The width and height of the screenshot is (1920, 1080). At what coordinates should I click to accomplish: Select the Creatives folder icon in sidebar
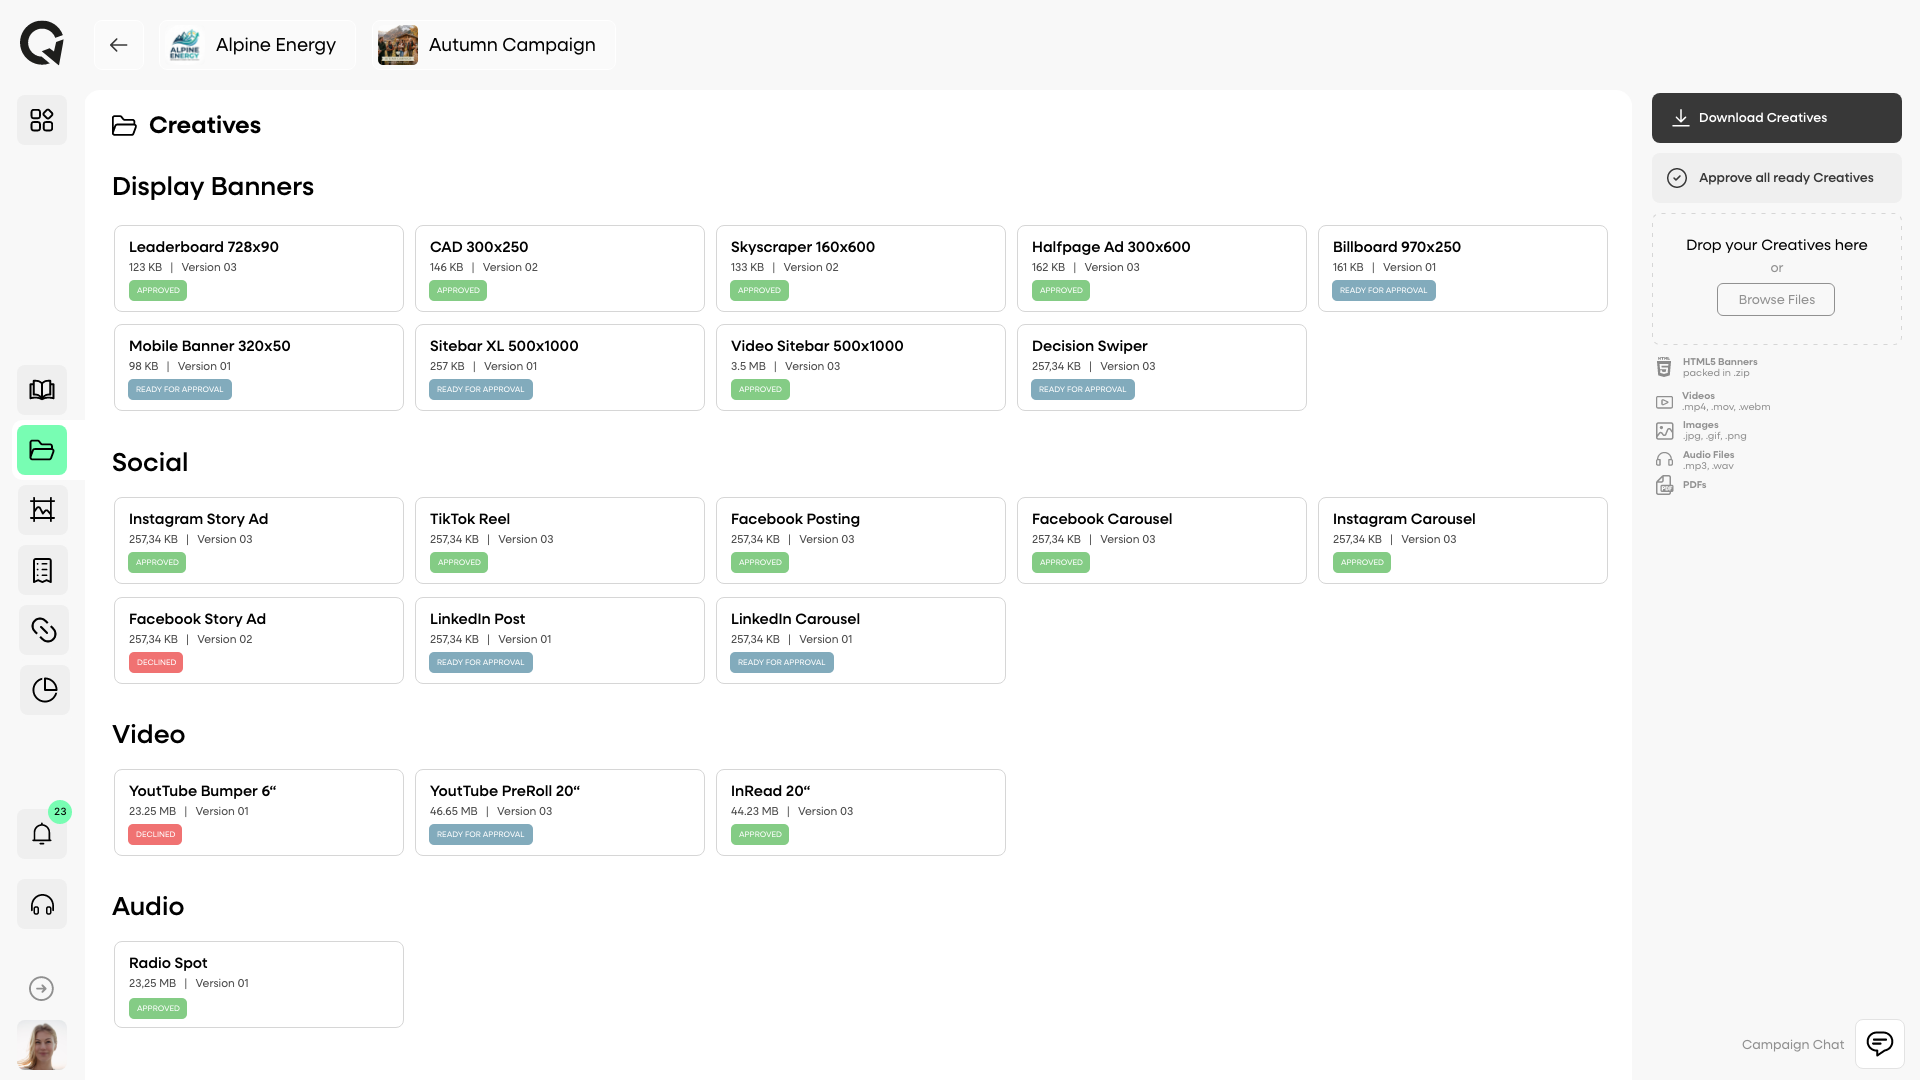pos(41,450)
